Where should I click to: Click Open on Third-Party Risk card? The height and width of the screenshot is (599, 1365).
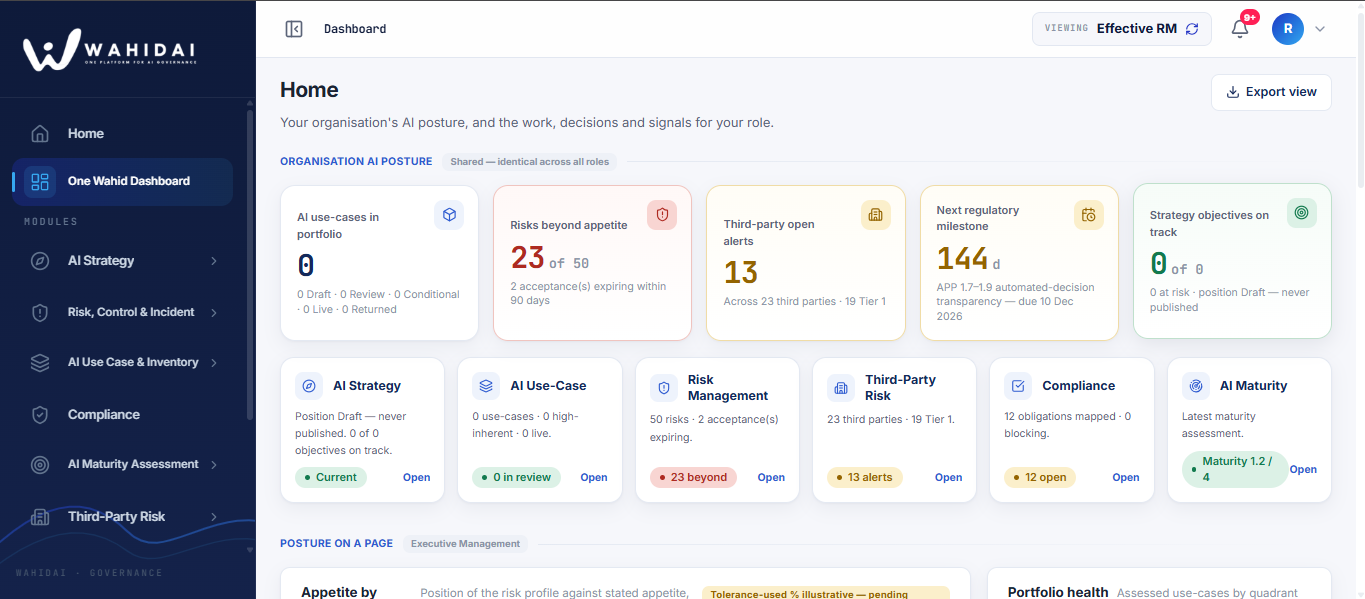pyautogui.click(x=948, y=478)
